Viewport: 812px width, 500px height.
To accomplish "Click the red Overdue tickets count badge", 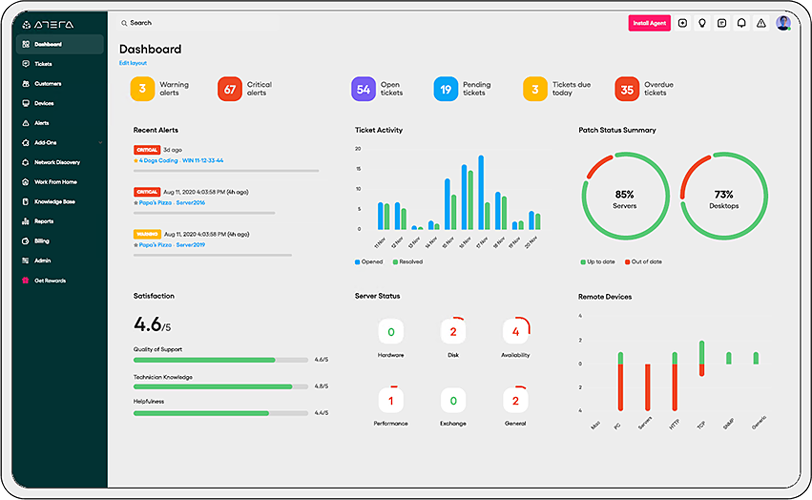I will pyautogui.click(x=627, y=89).
